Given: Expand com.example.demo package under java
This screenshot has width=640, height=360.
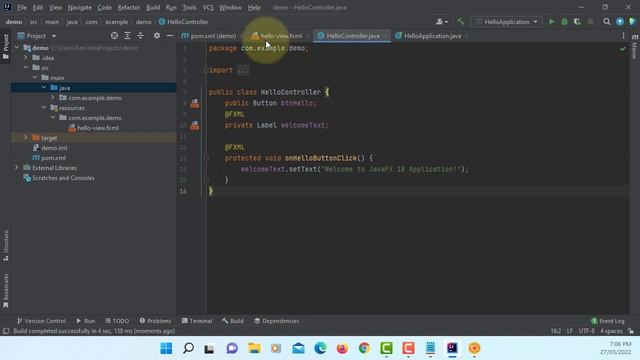Looking at the screenshot, I should pos(53,98).
